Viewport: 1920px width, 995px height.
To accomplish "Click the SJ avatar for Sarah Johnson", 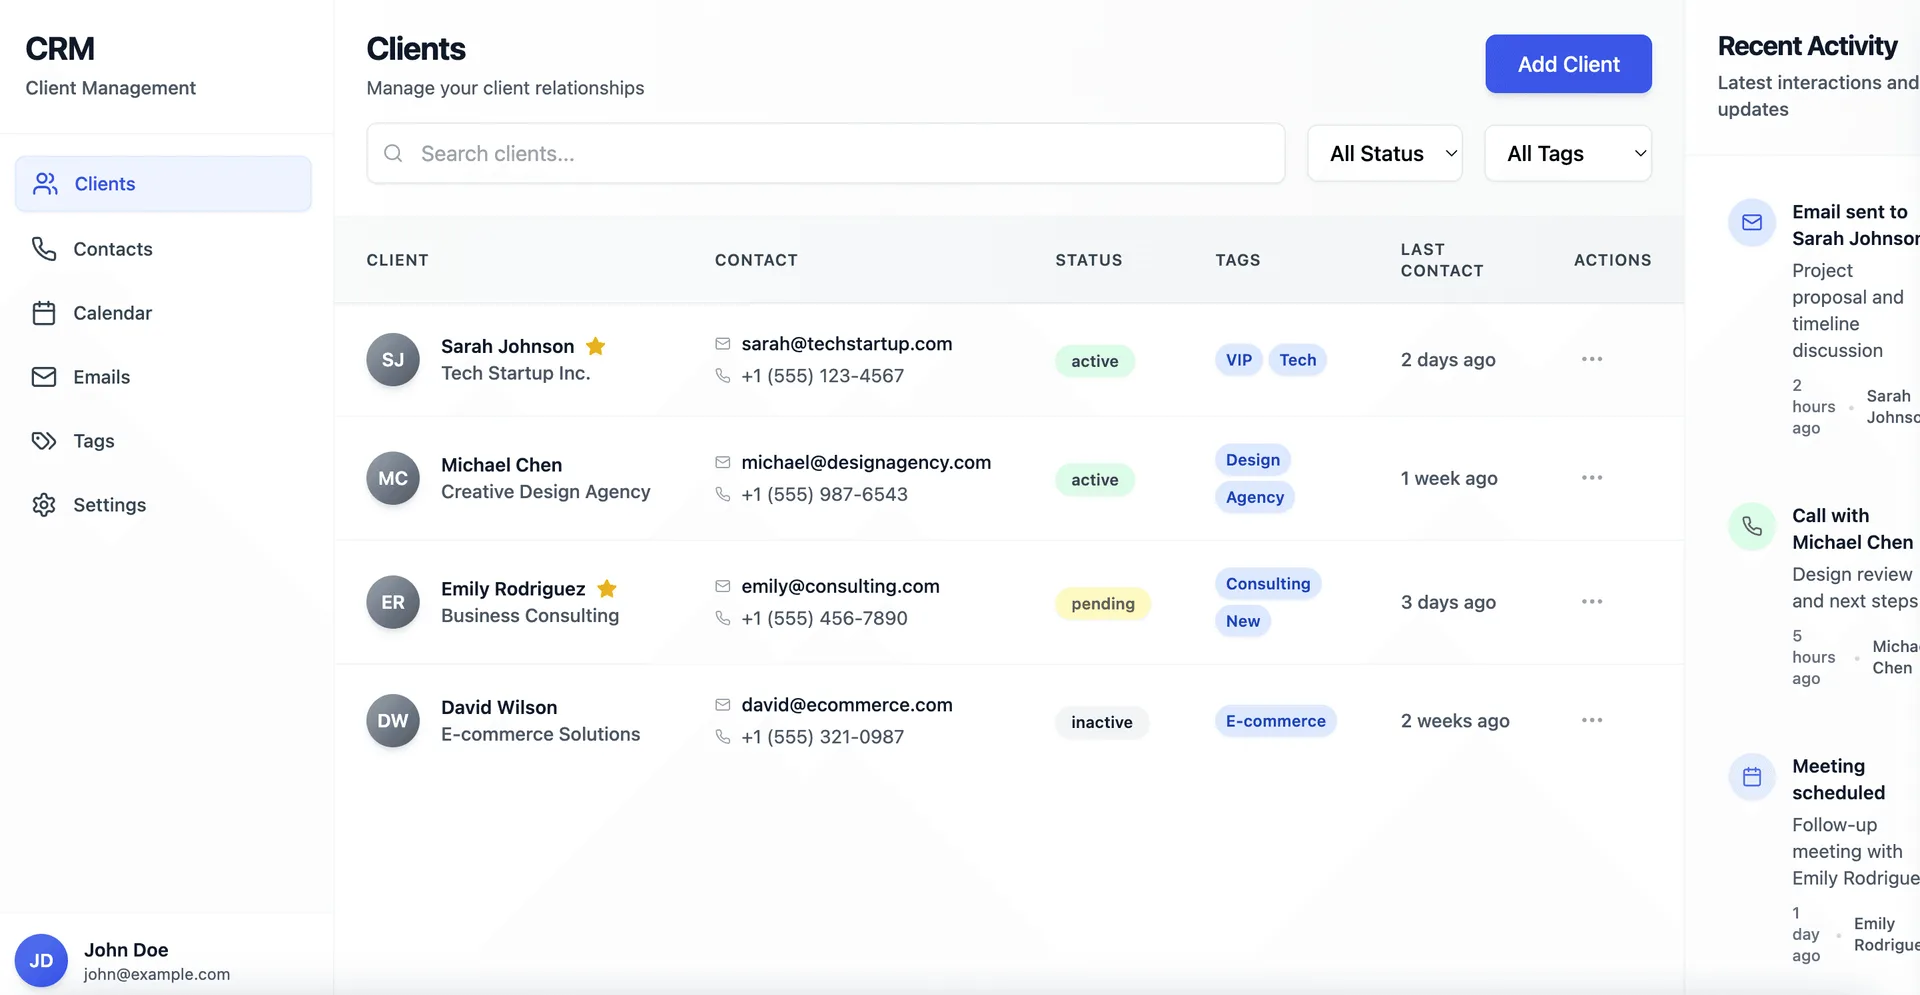I will pyautogui.click(x=393, y=360).
